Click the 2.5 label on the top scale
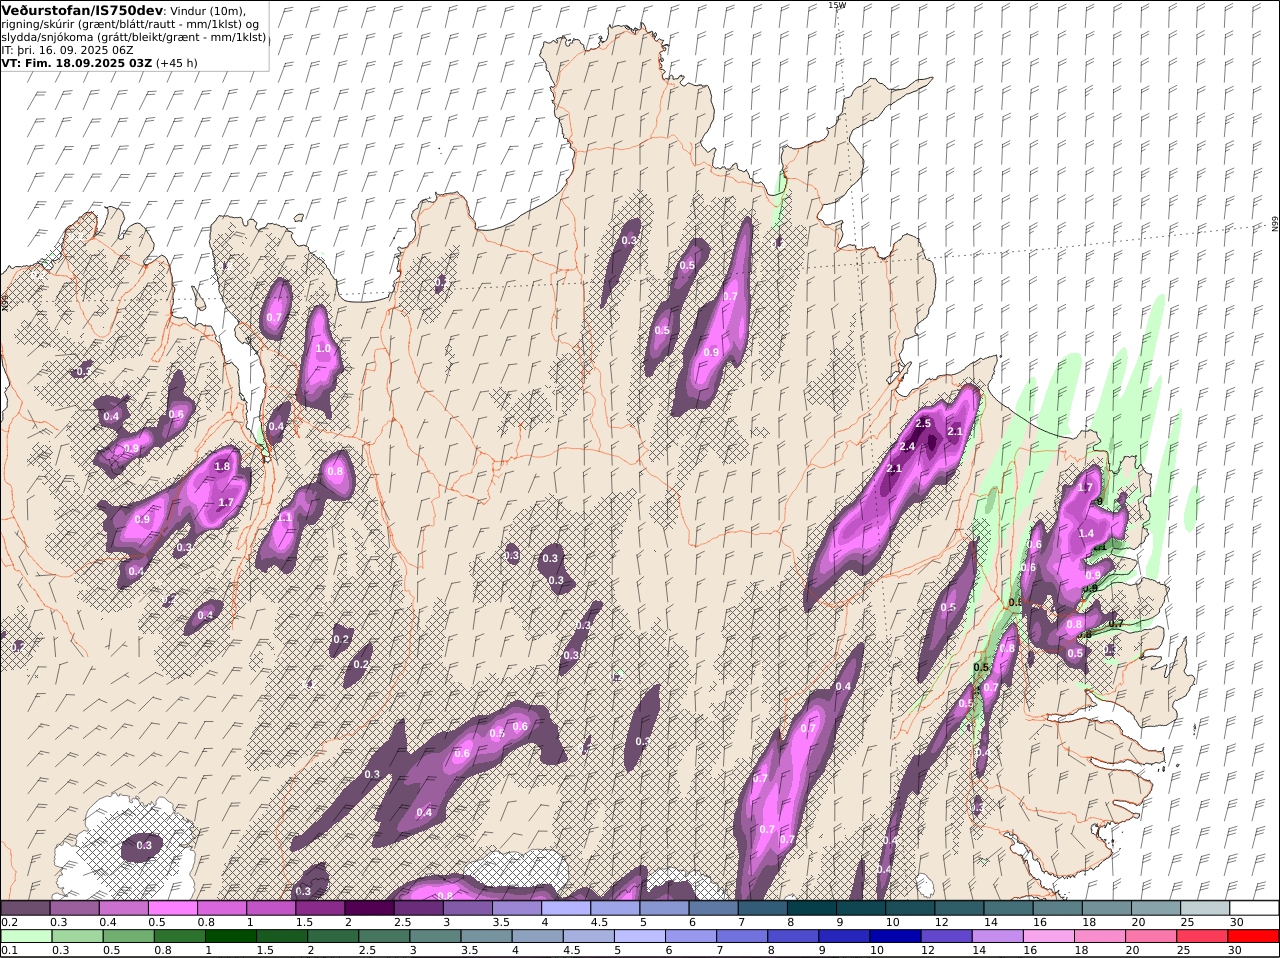 click(402, 922)
